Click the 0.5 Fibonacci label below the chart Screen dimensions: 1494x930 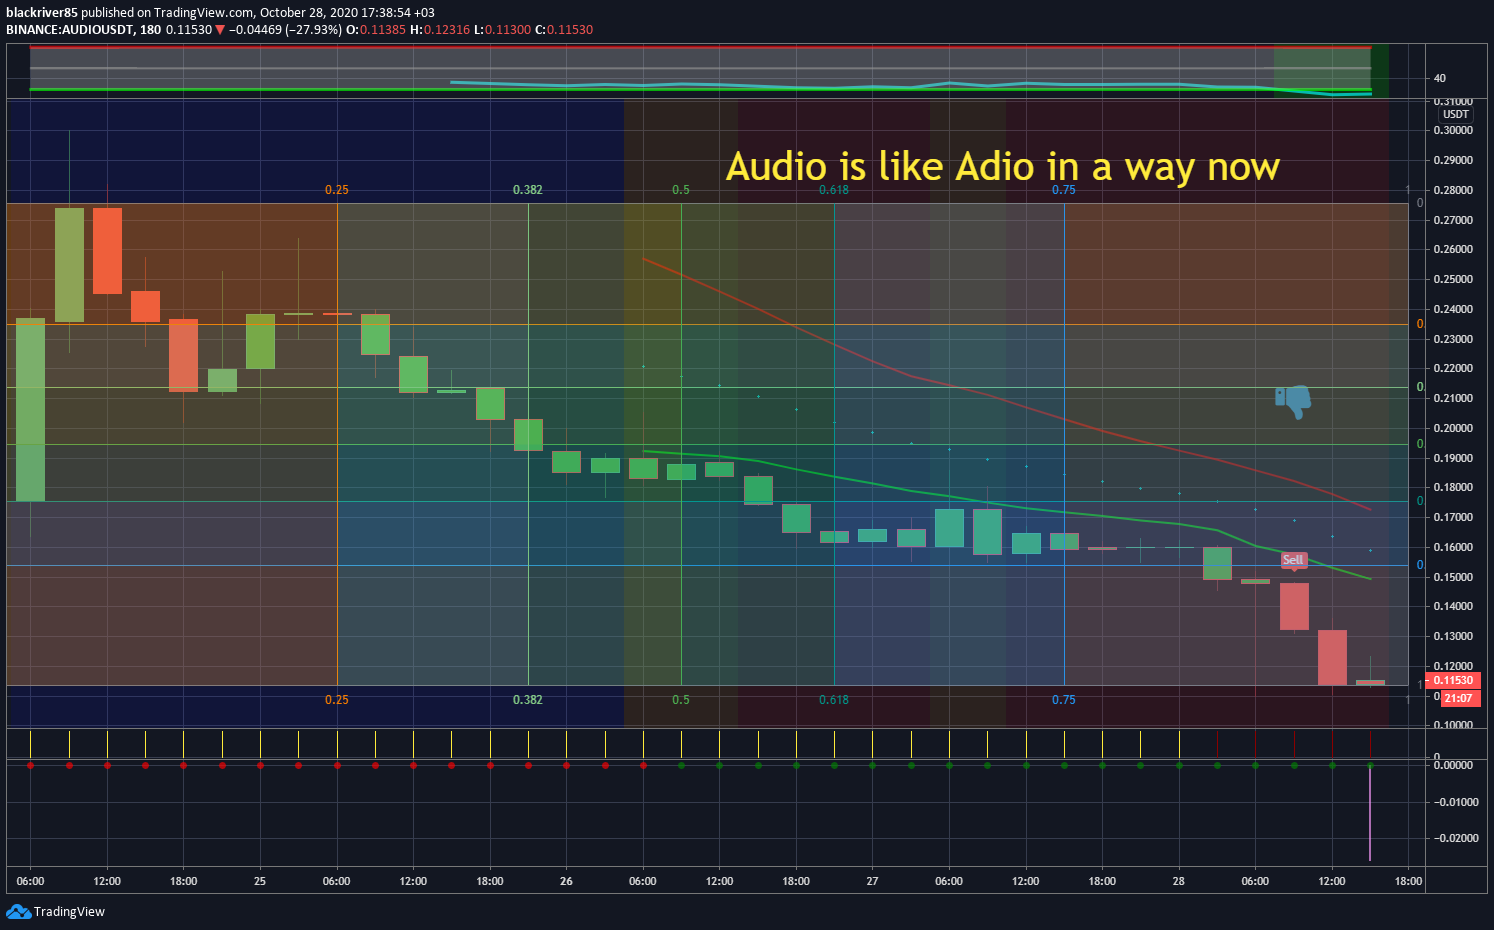[681, 700]
